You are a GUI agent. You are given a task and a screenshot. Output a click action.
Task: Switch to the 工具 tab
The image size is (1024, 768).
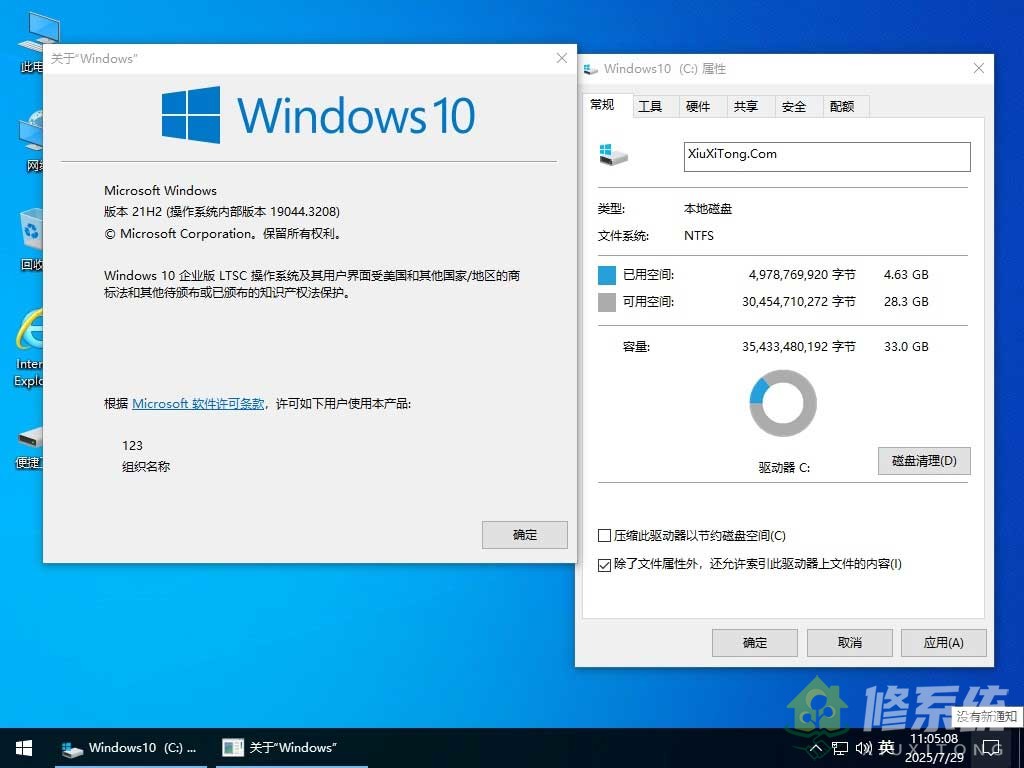pyautogui.click(x=653, y=106)
